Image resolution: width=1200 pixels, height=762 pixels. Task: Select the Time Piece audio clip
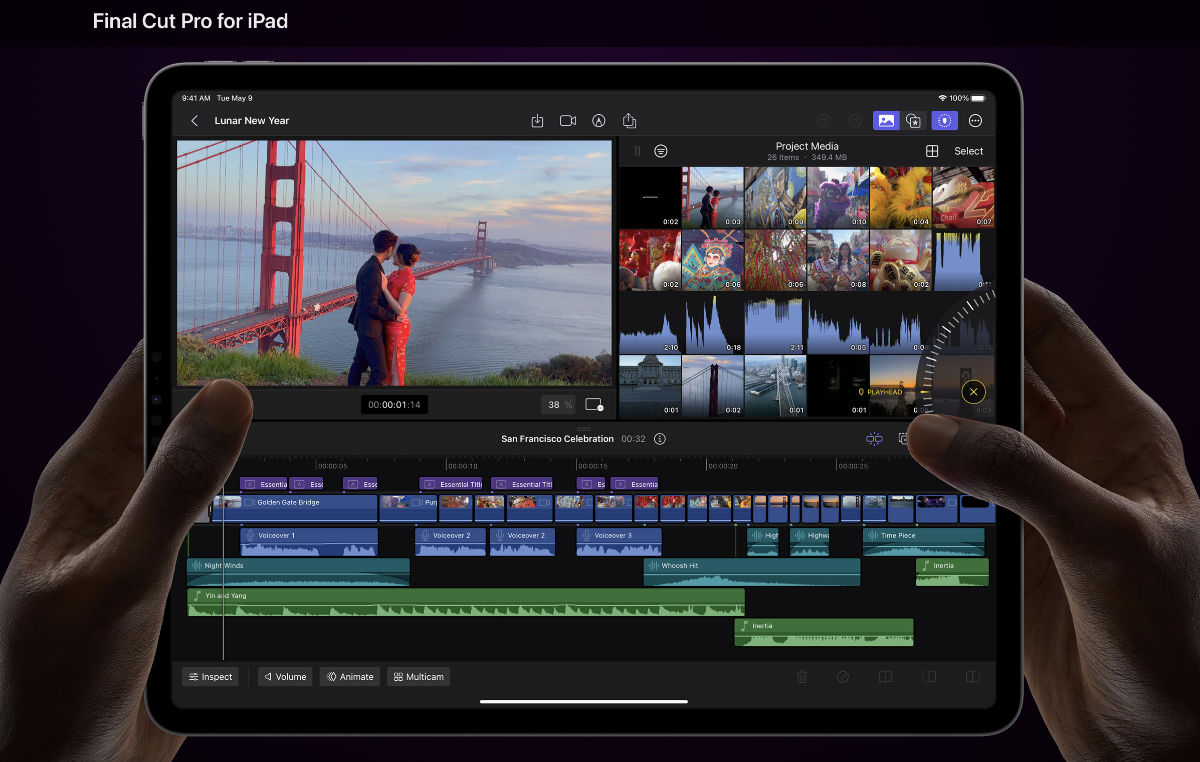coord(923,542)
